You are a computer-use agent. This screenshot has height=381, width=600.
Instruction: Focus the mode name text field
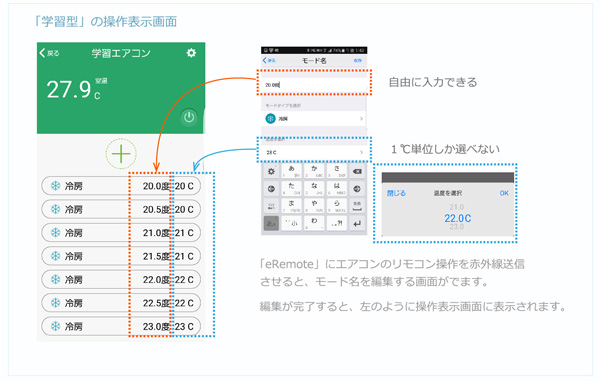(x=313, y=85)
